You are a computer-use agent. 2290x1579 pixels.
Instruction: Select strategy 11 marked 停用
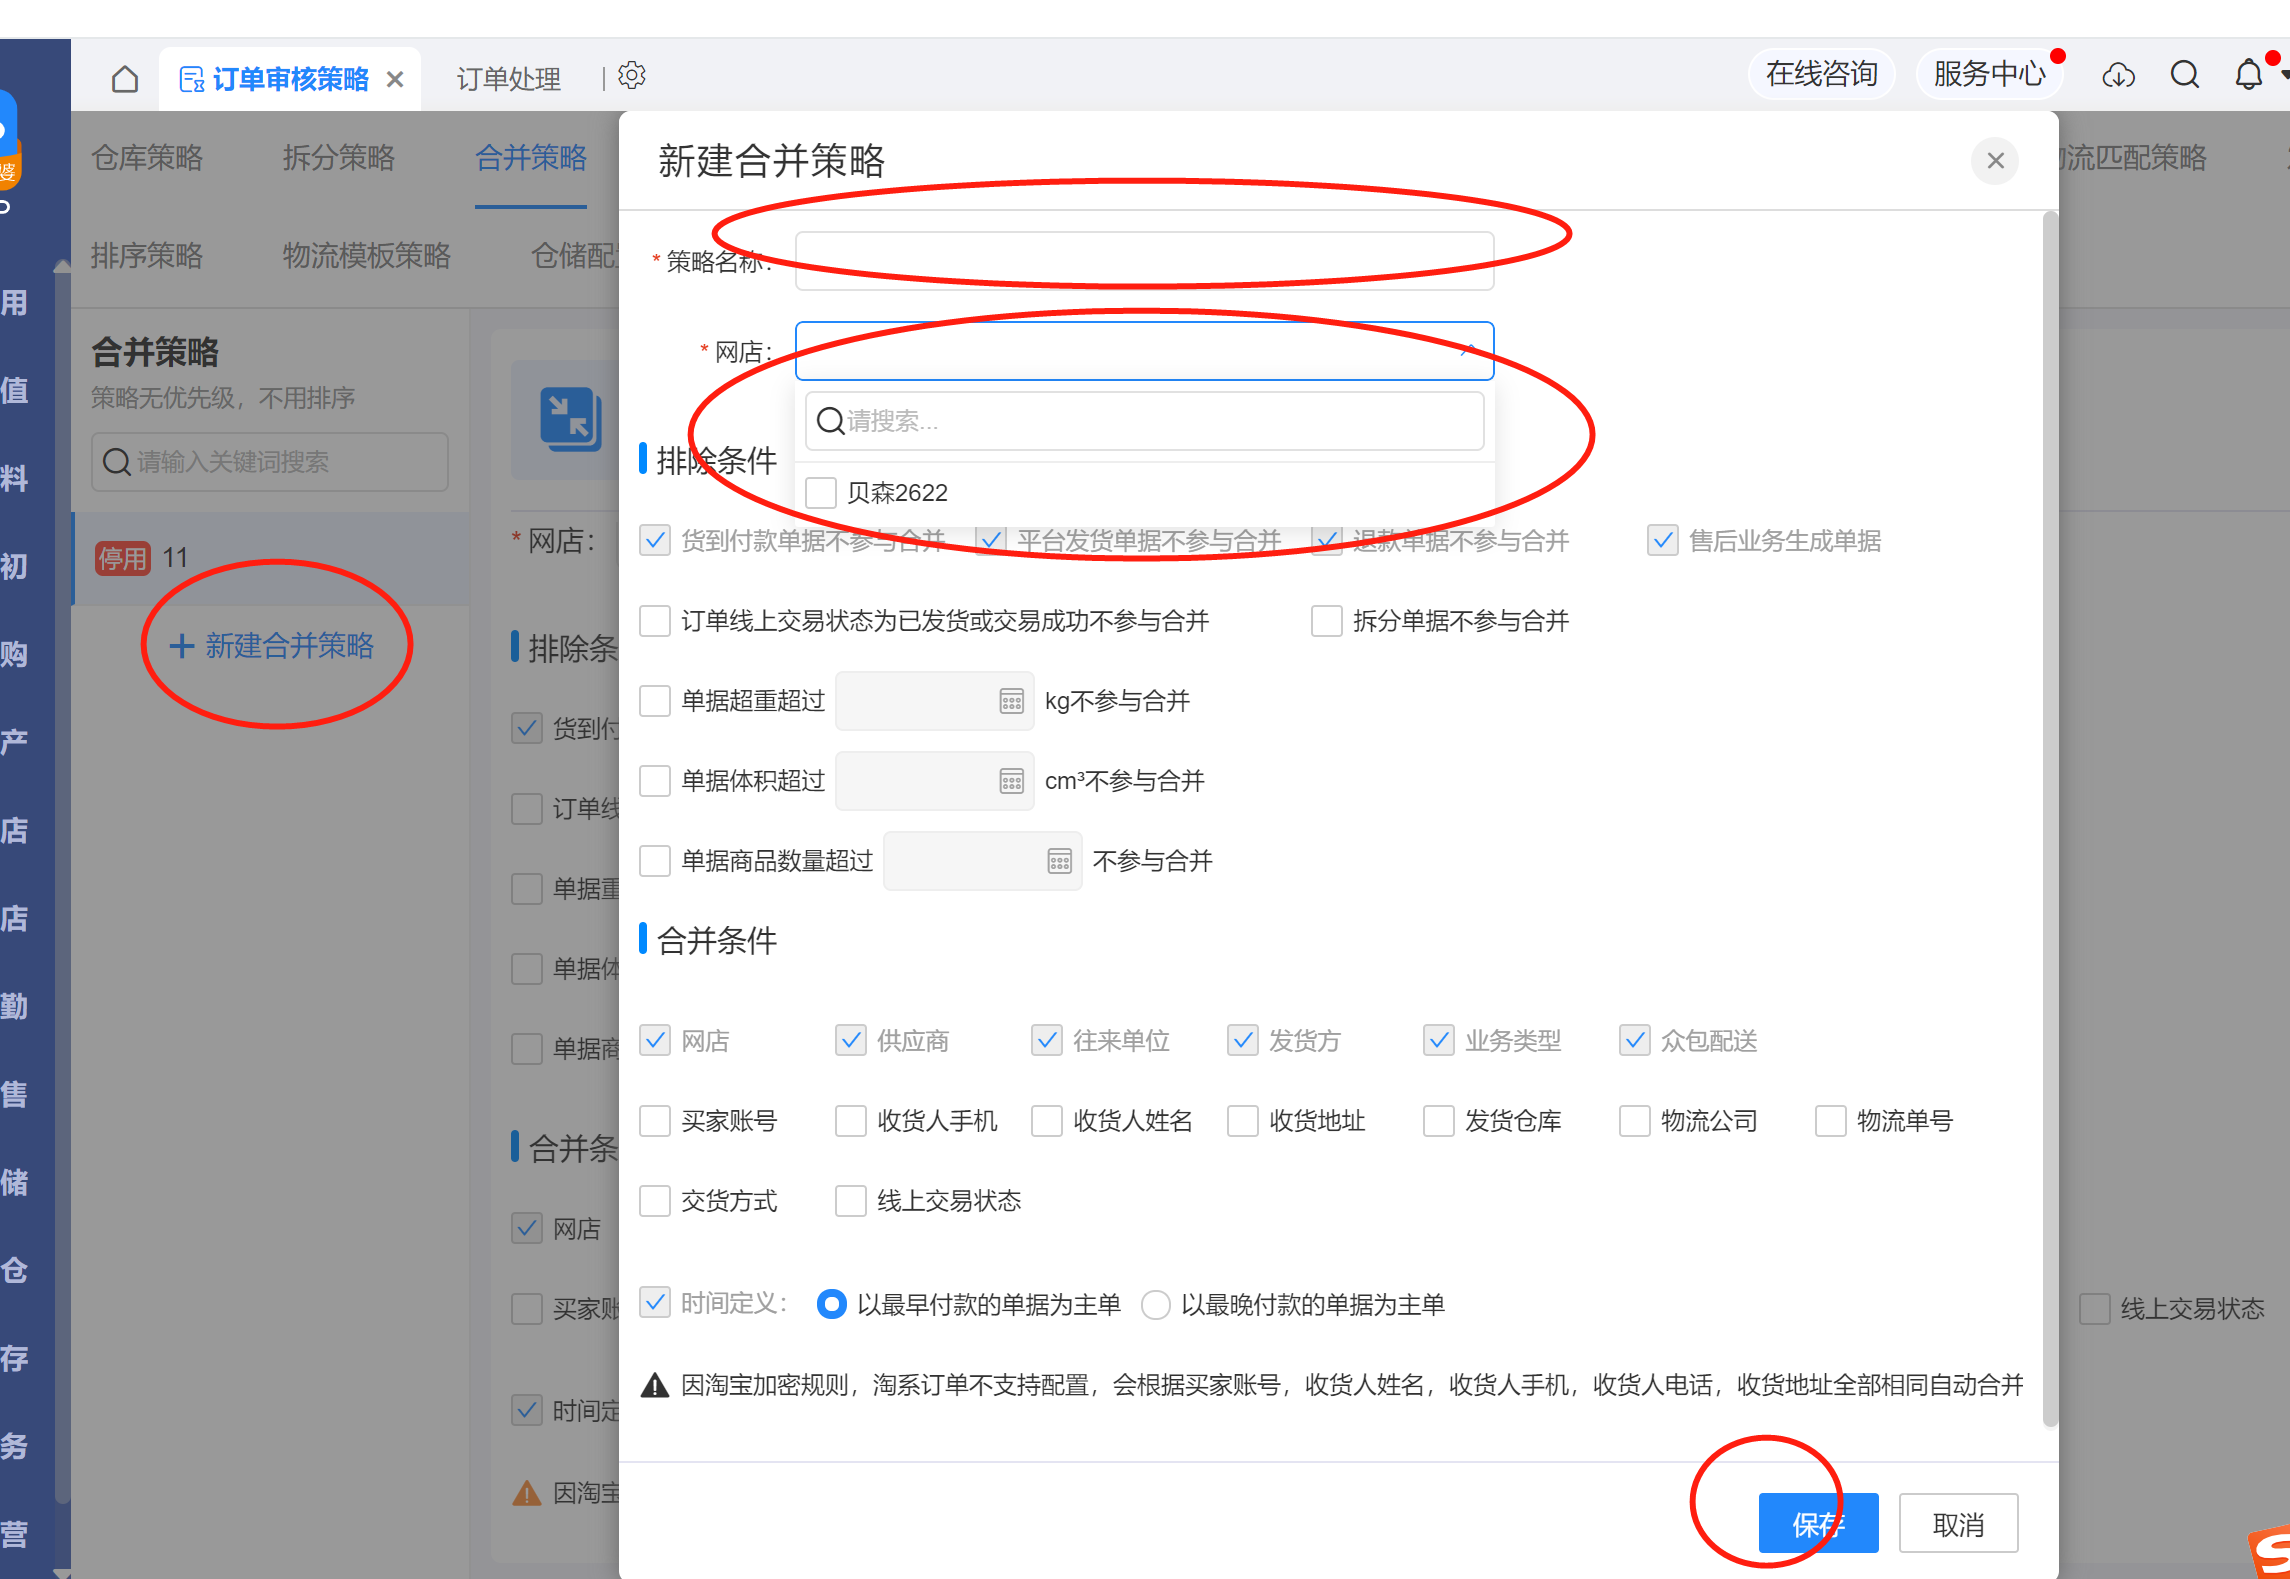tap(272, 558)
